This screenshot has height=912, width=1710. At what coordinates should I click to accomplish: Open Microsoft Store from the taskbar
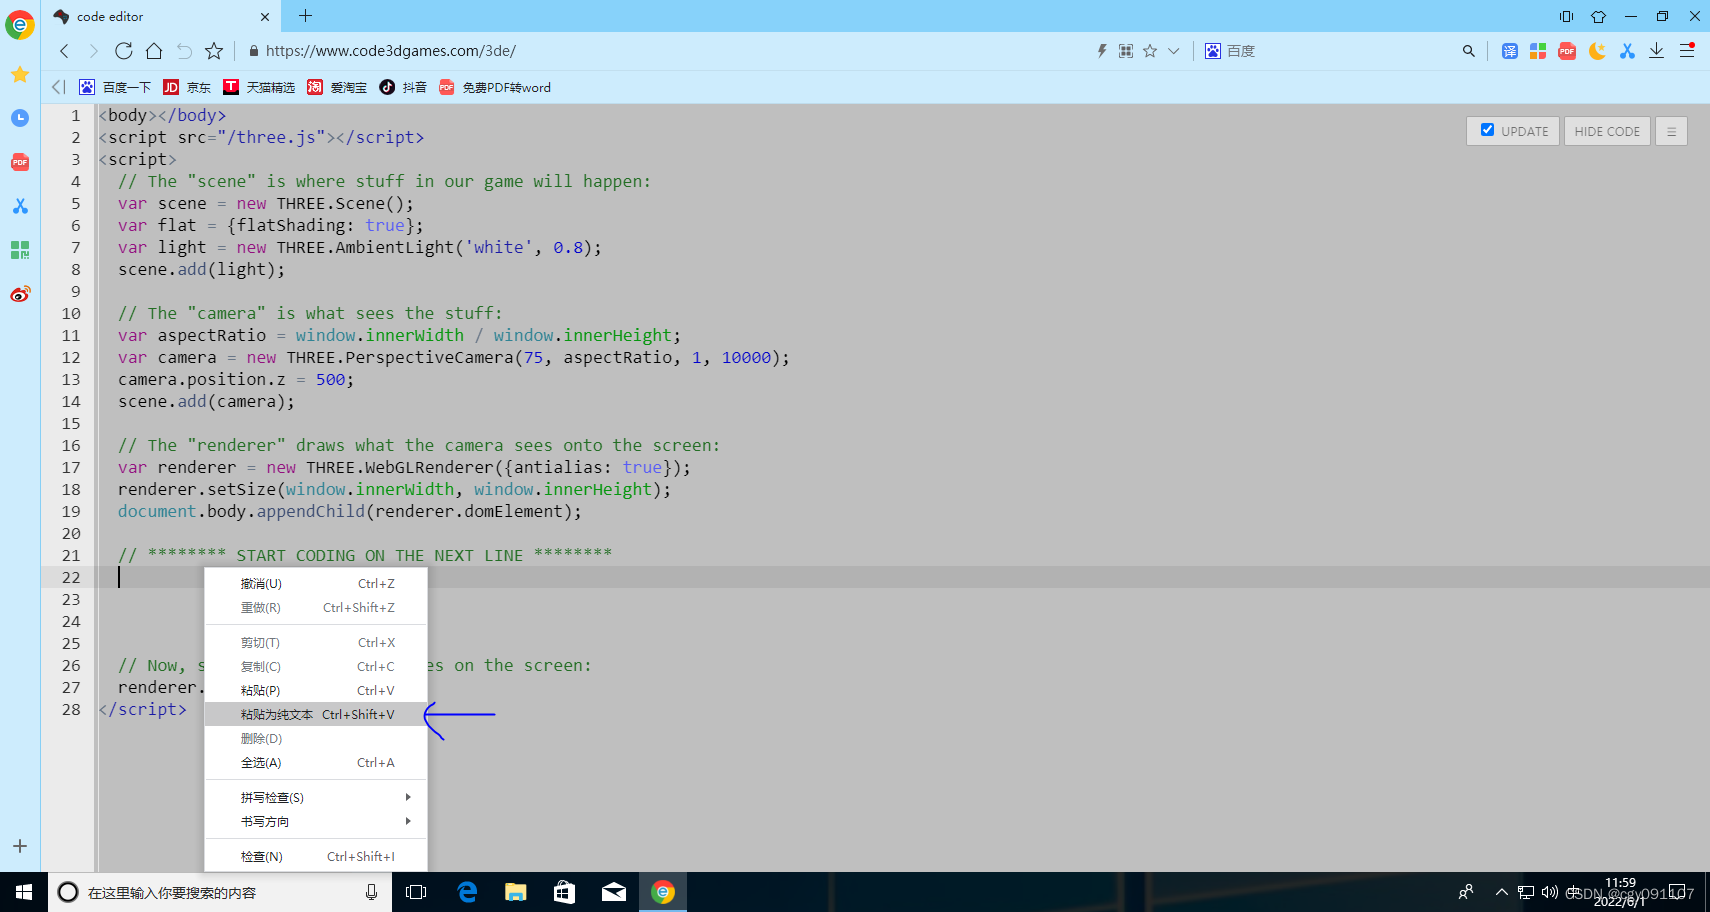pyautogui.click(x=565, y=892)
